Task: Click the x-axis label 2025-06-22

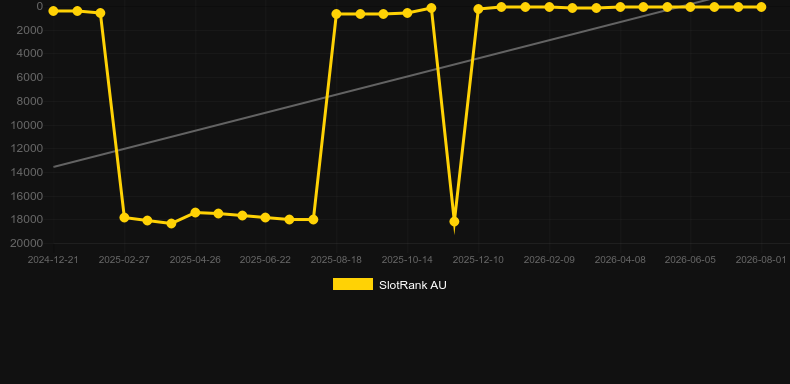Action: coord(265,260)
